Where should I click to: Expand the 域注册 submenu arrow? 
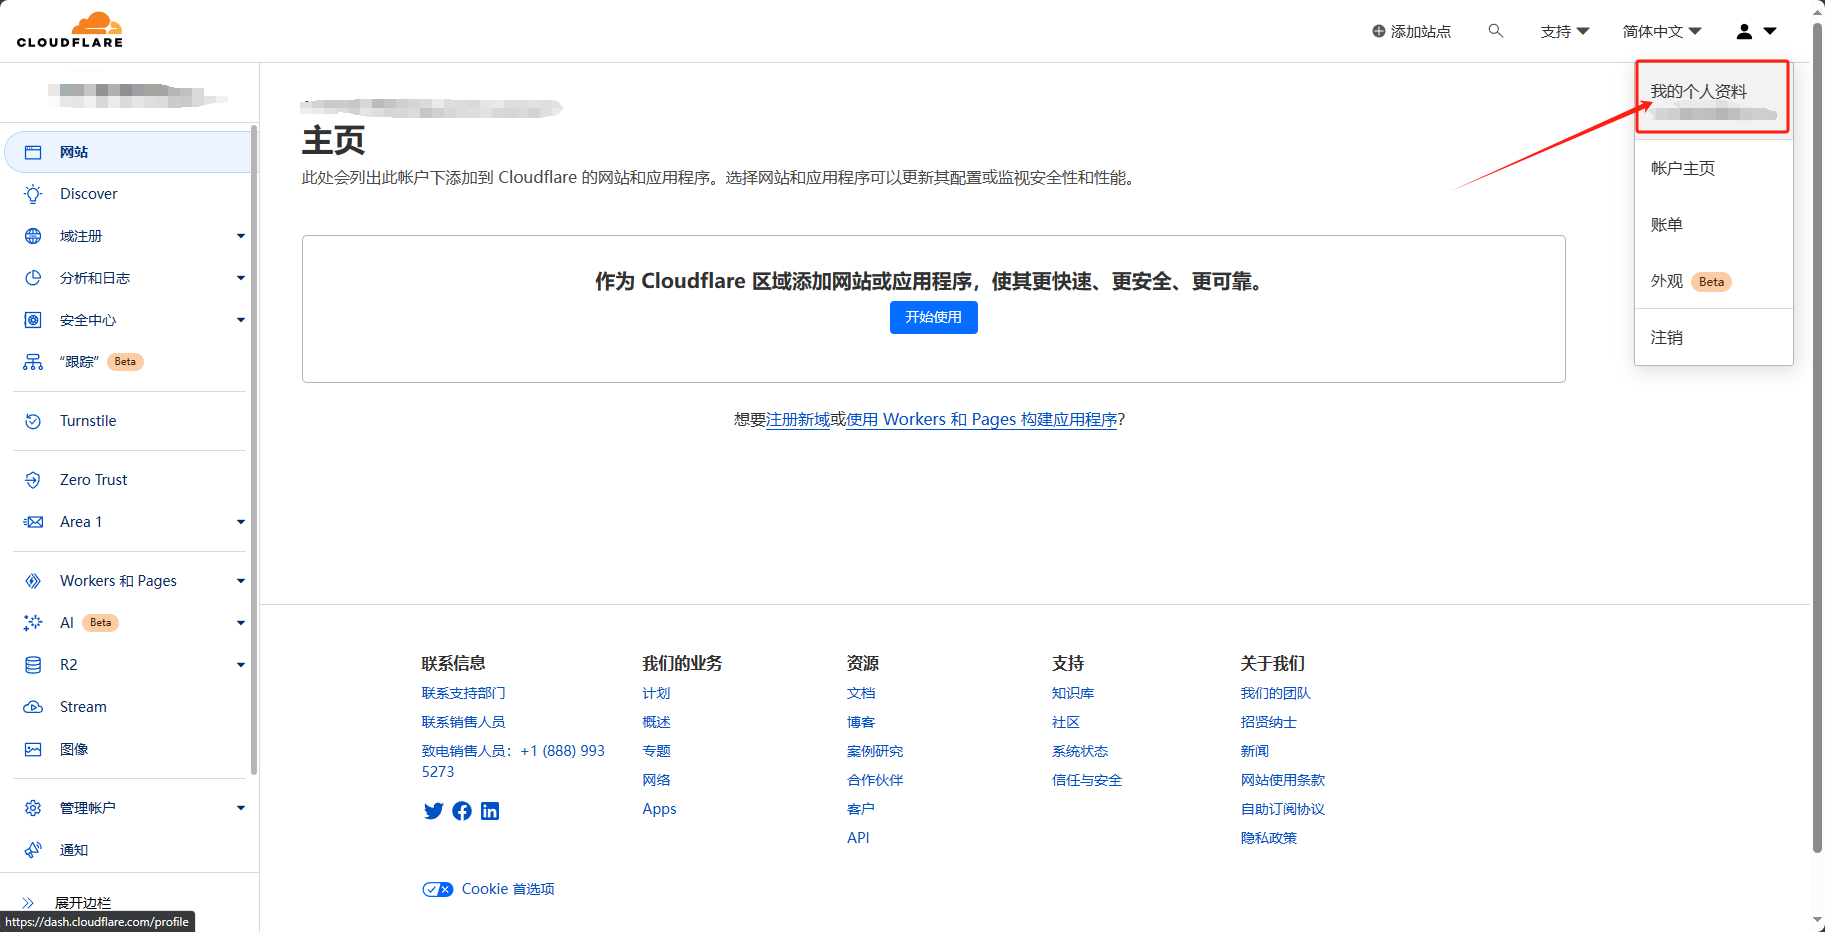coord(241,236)
